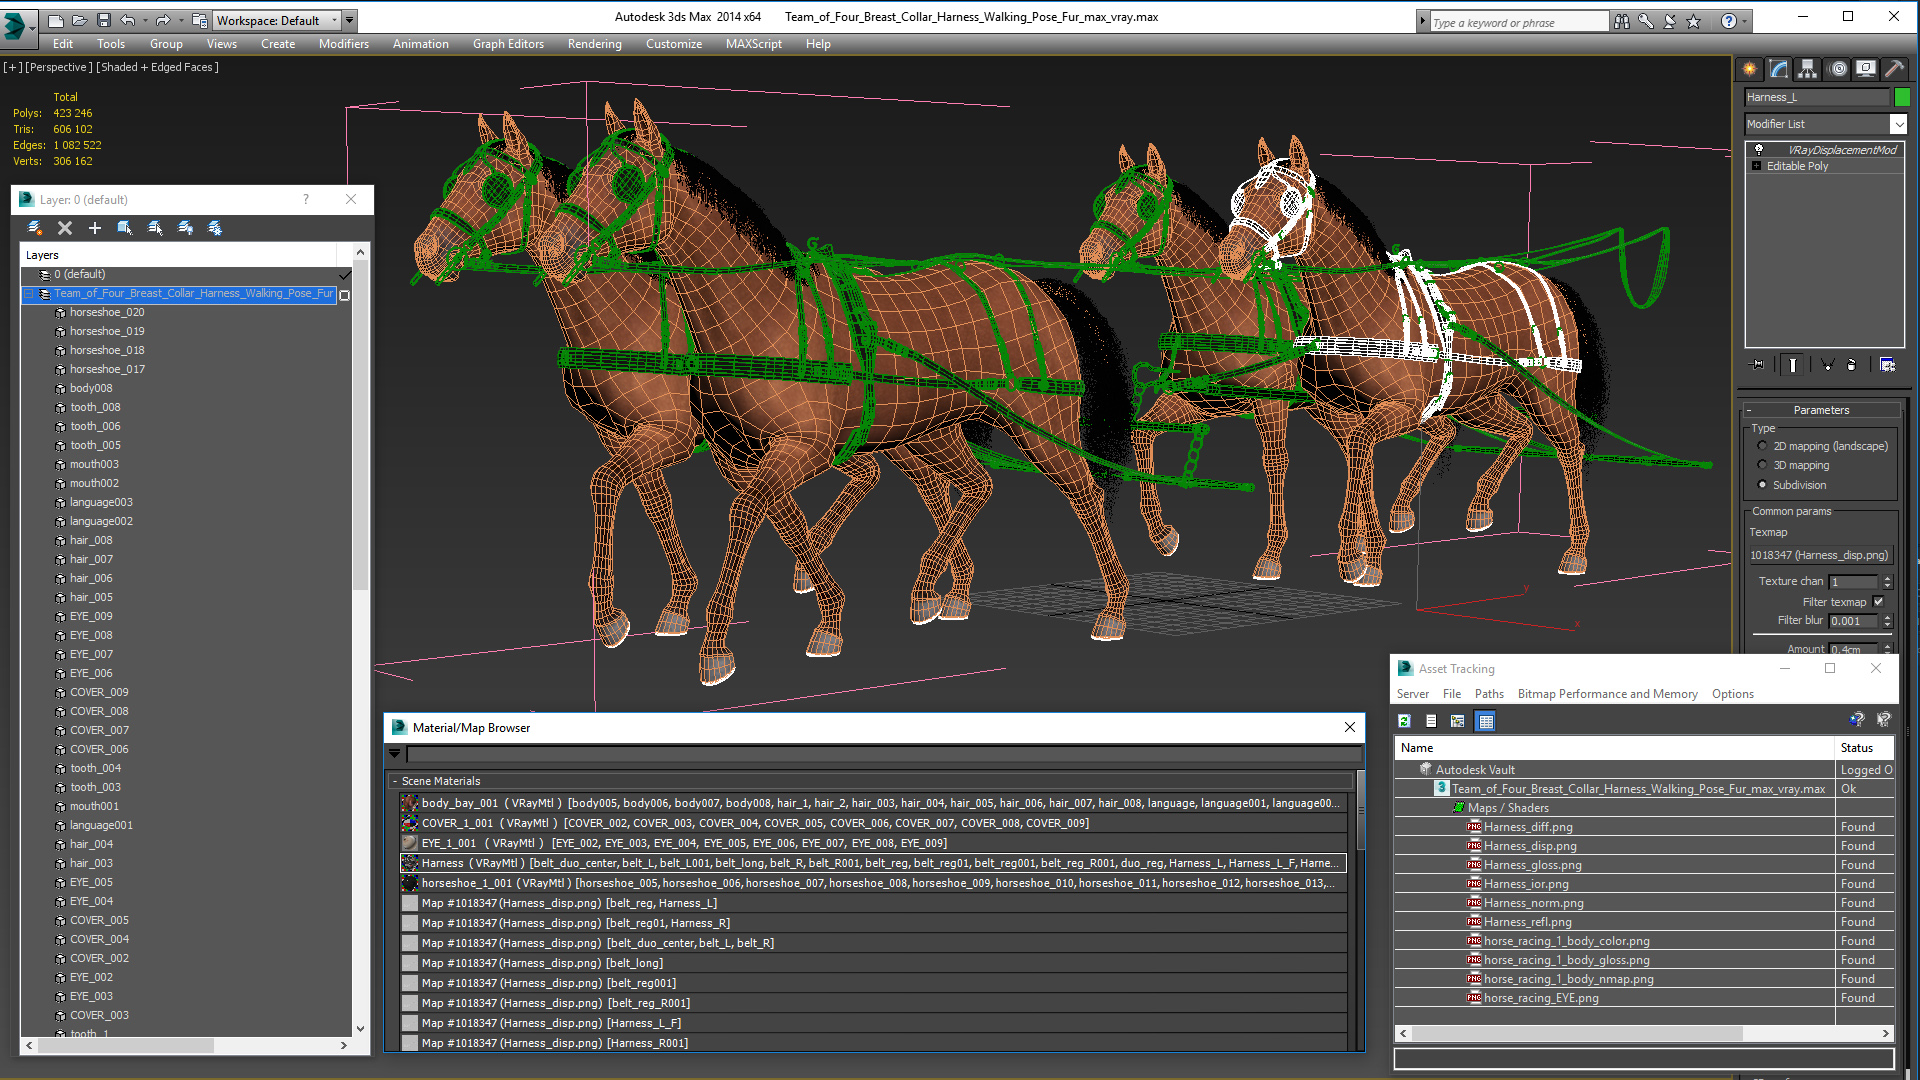Click the keyword search input field
The image size is (1920, 1080).
pyautogui.click(x=1518, y=22)
